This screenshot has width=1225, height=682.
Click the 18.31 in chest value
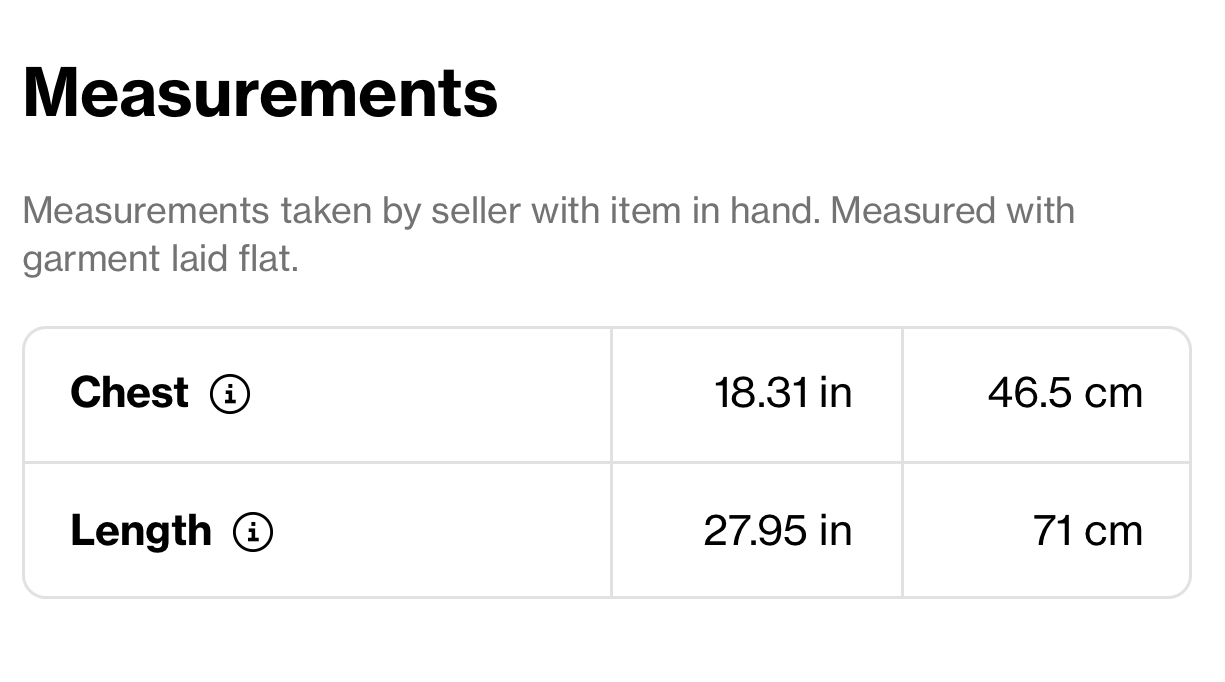click(x=783, y=393)
